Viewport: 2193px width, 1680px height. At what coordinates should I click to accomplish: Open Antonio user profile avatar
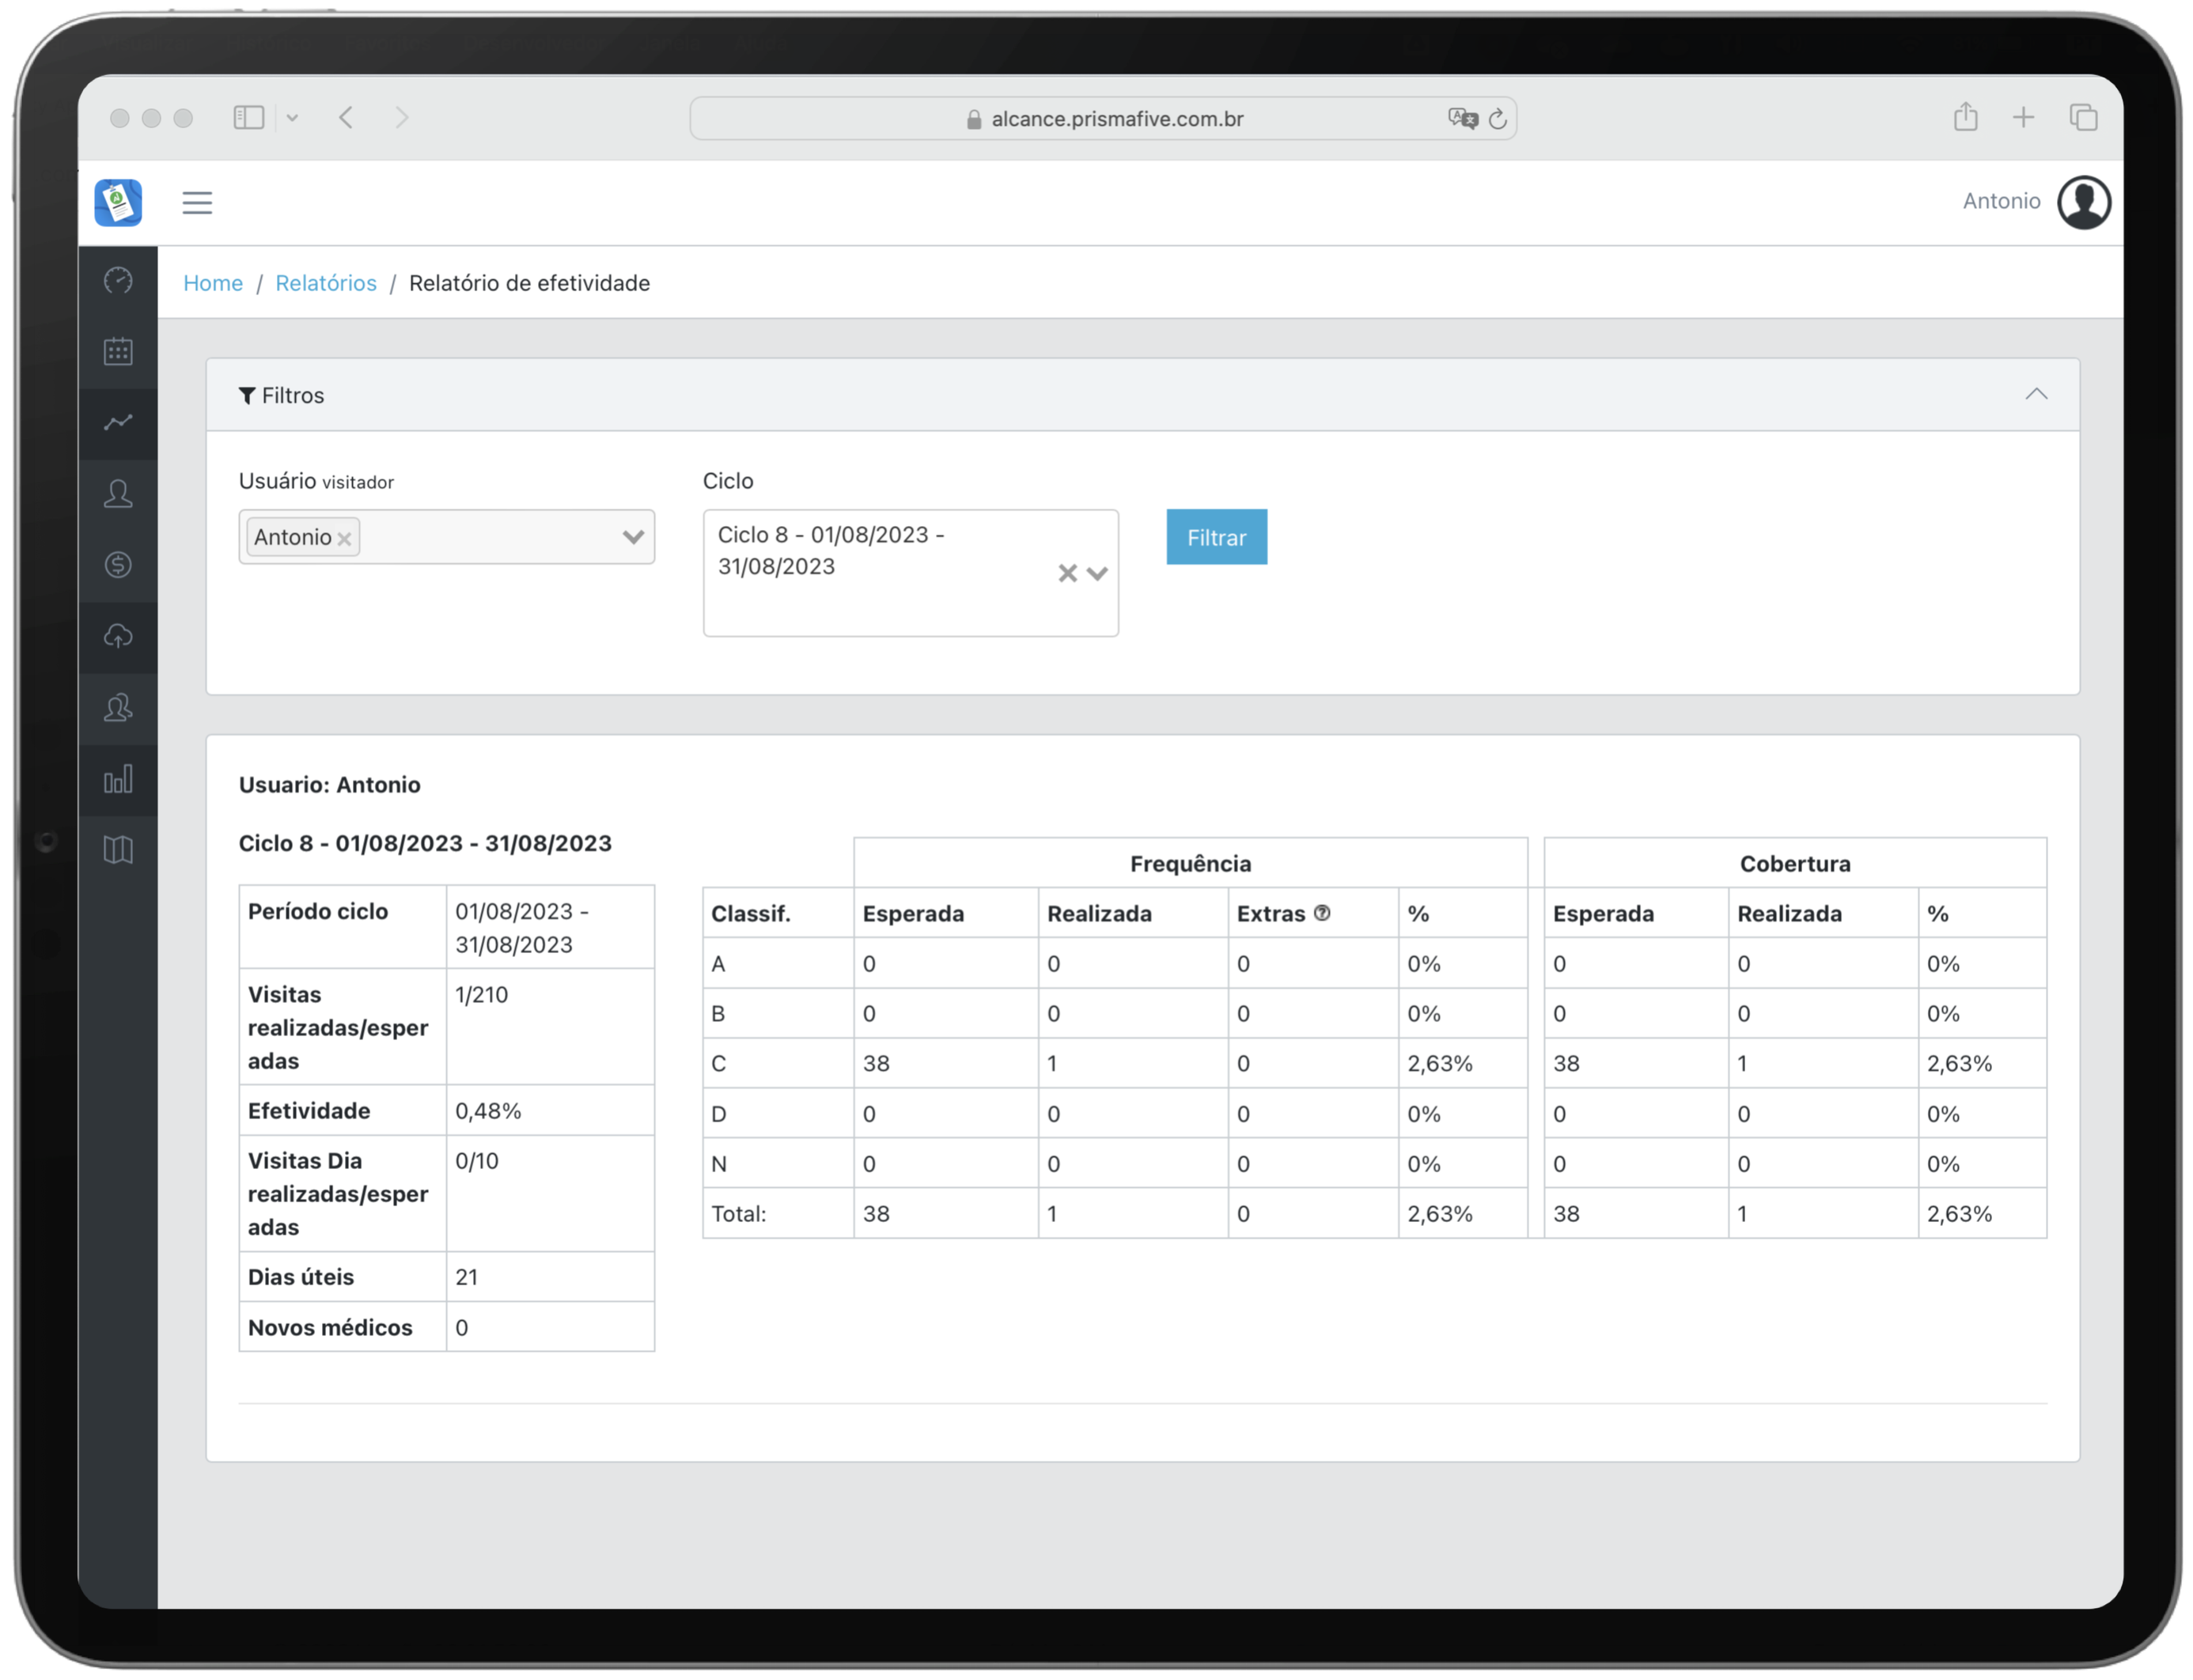2083,202
